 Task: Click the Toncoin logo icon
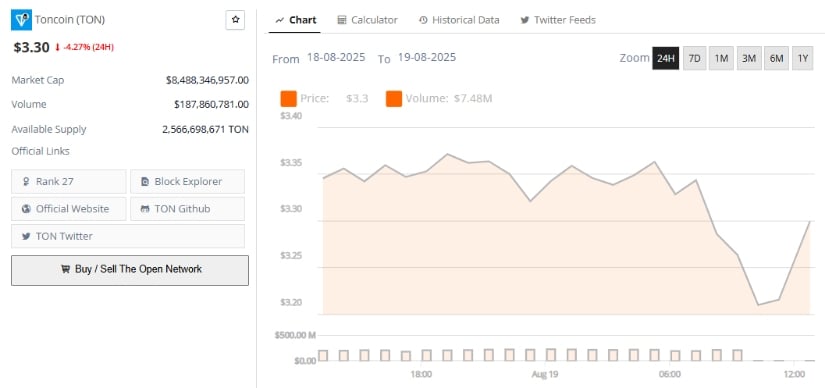(21, 20)
